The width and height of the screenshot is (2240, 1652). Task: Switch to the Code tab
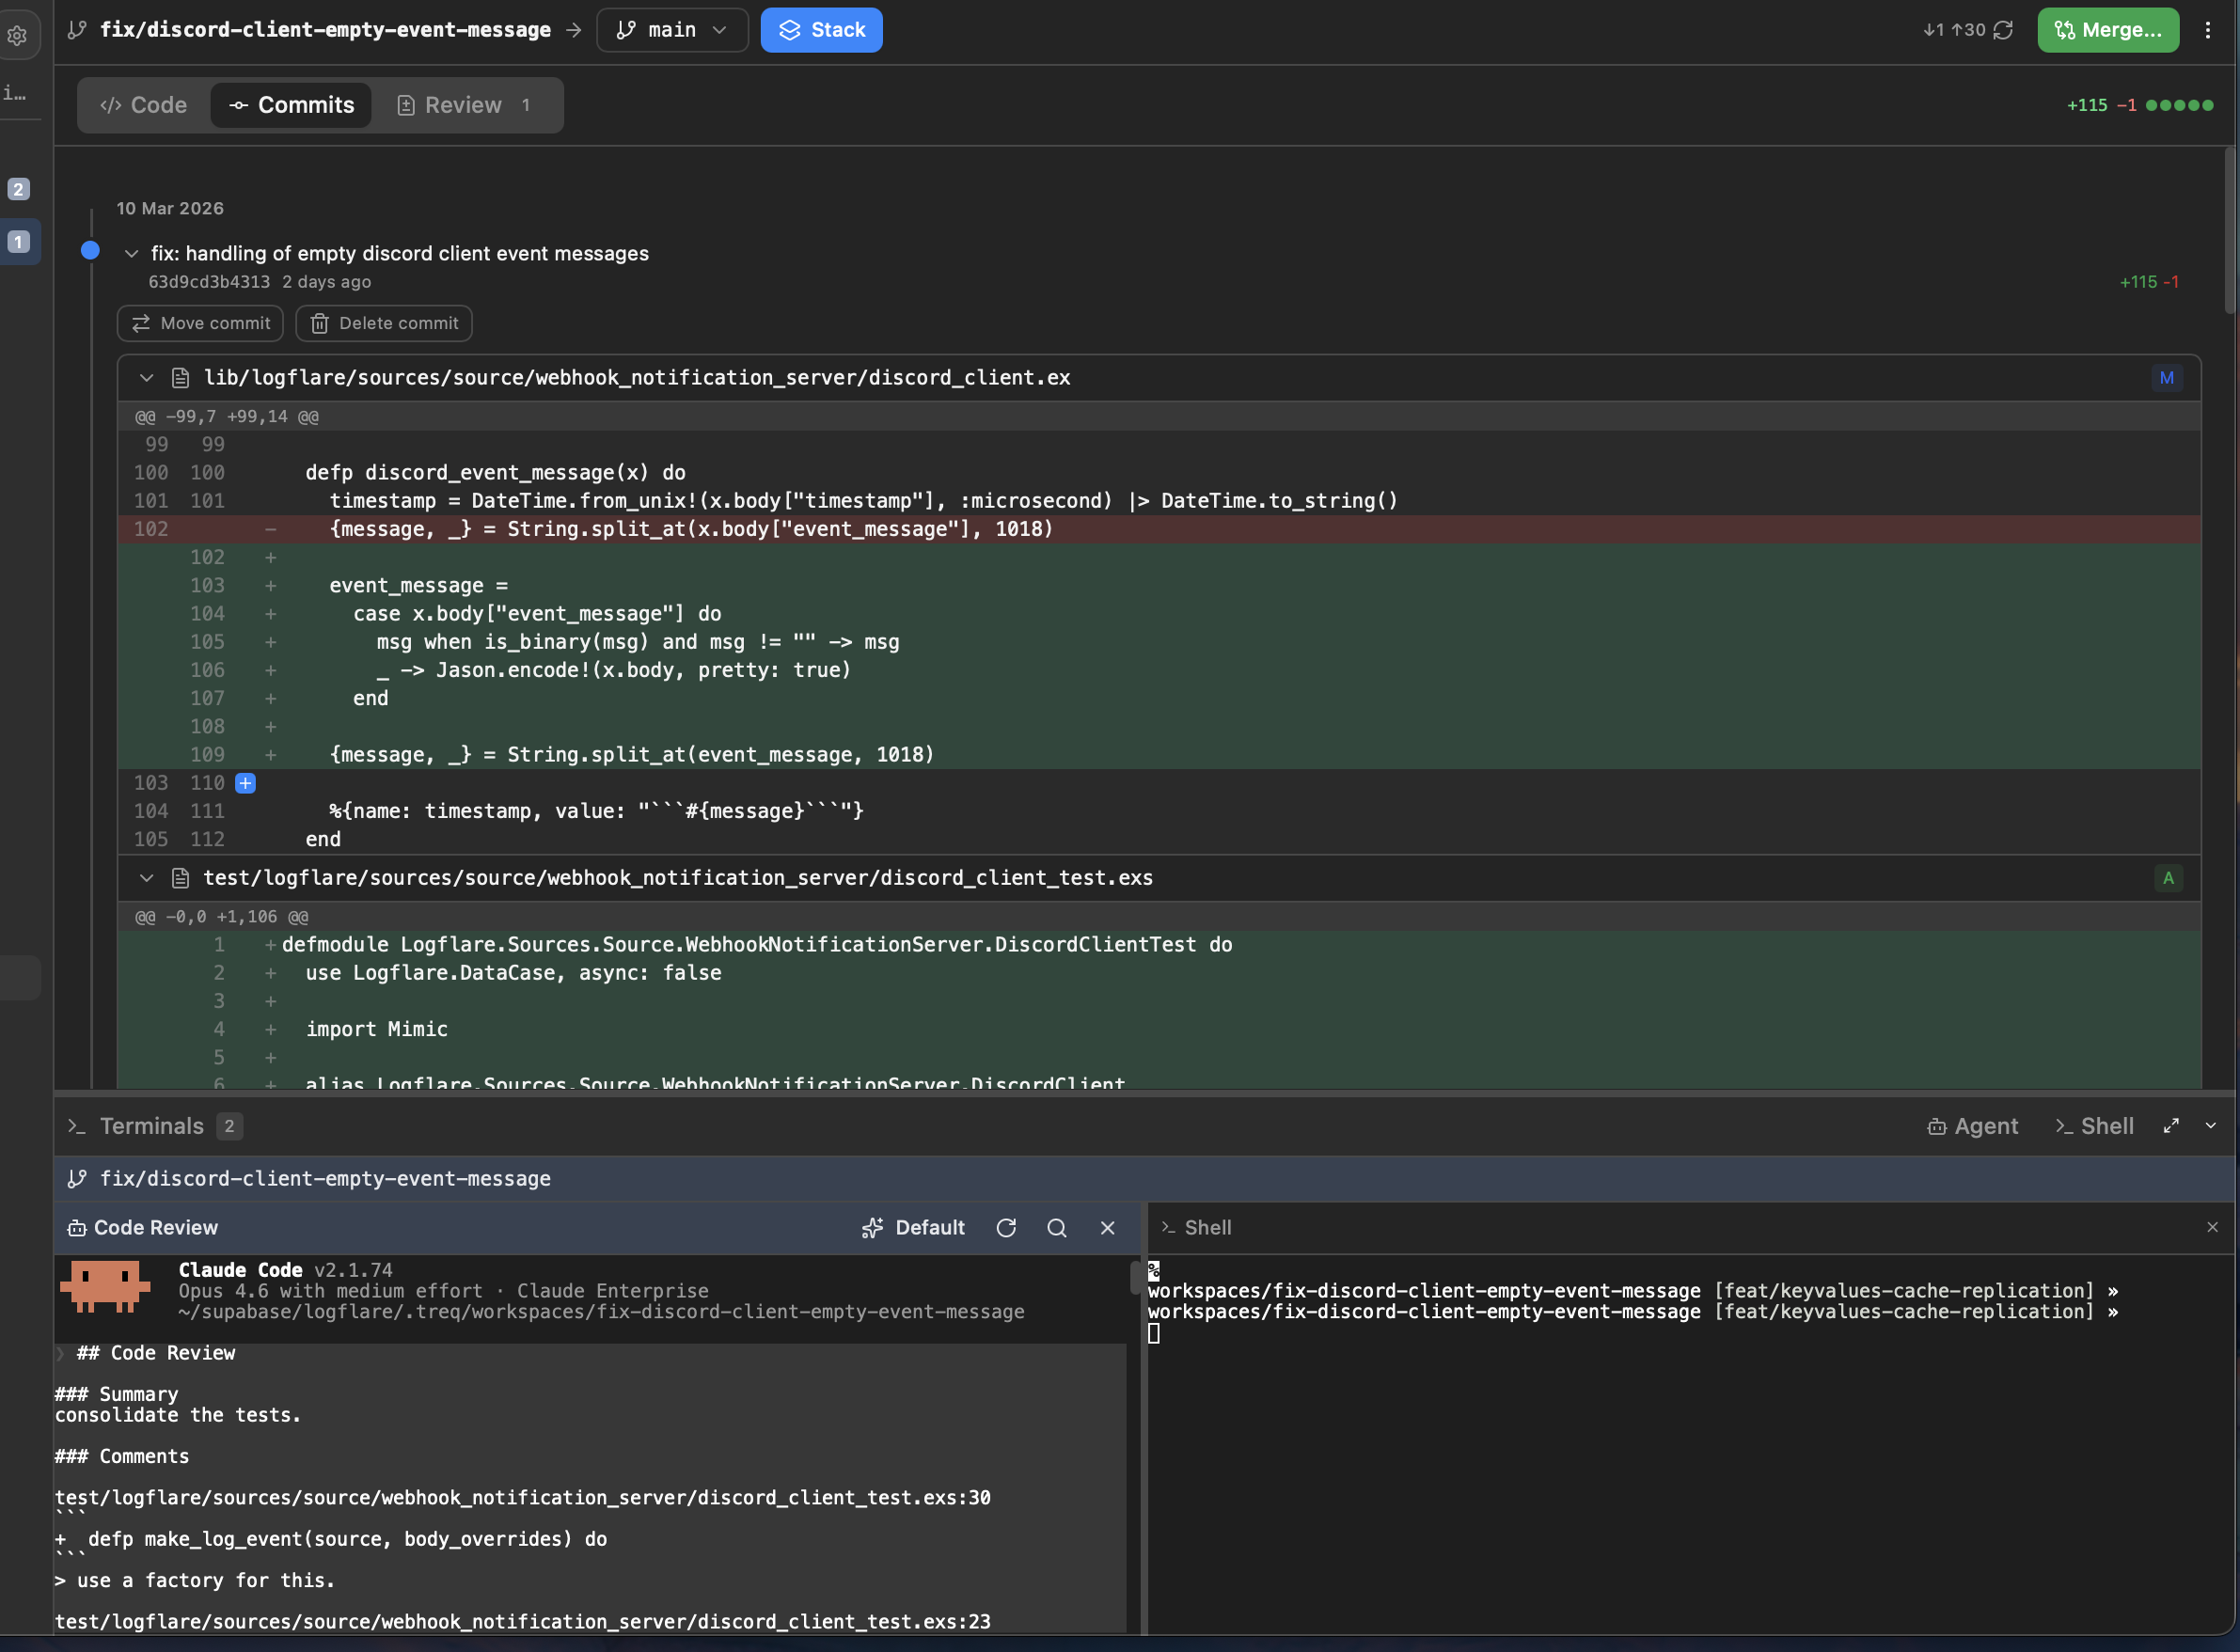click(x=144, y=105)
